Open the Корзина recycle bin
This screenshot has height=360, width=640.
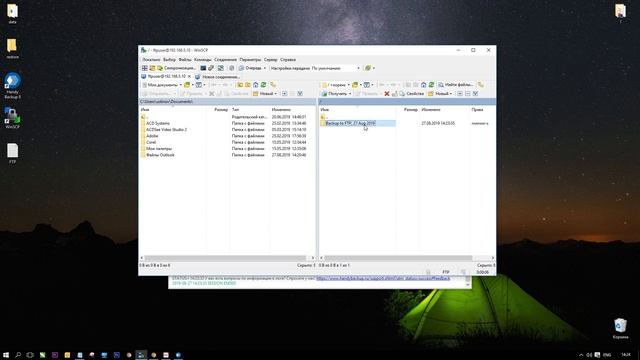(620, 329)
